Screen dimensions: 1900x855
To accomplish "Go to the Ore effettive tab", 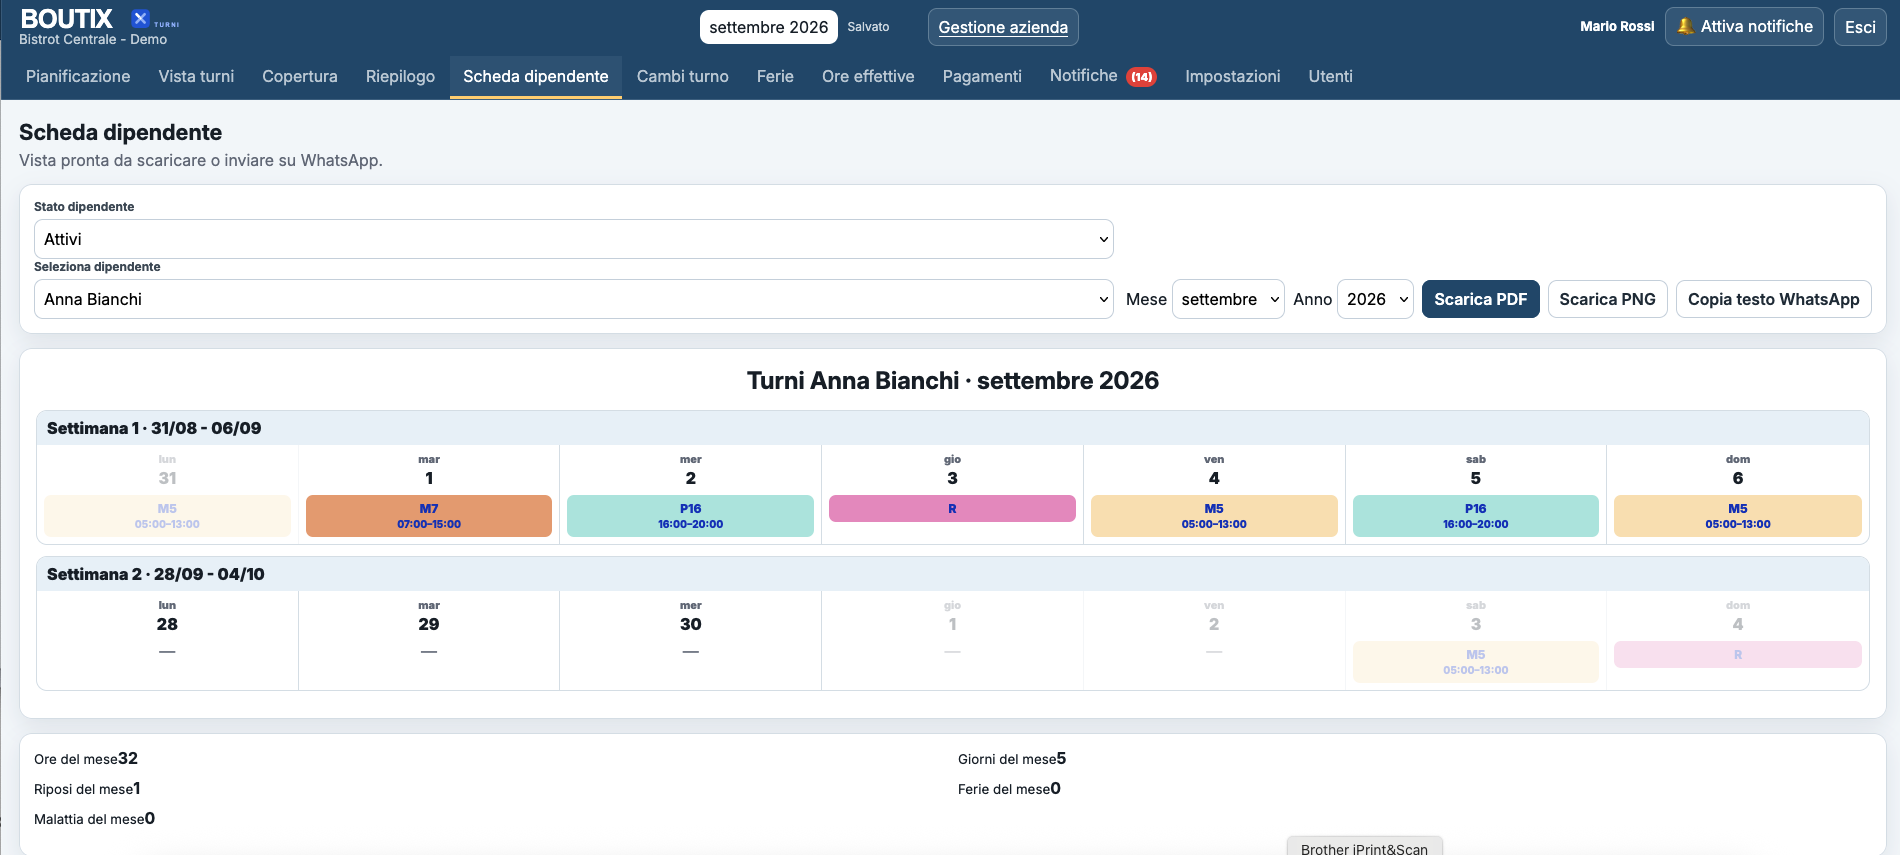I will click(868, 76).
